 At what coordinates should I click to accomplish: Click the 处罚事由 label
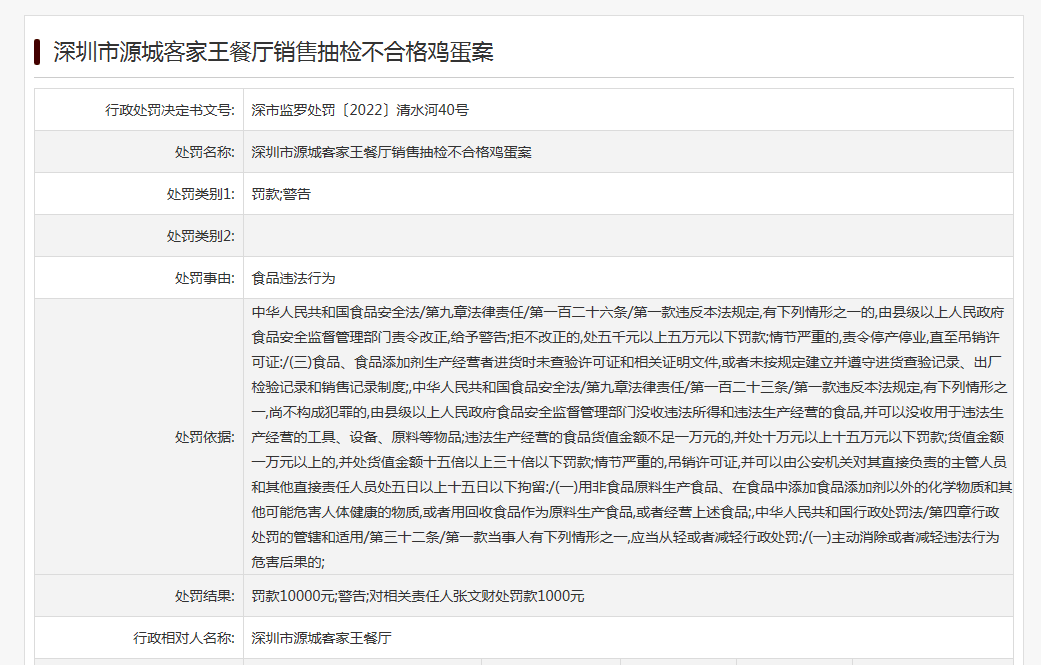tap(203, 278)
